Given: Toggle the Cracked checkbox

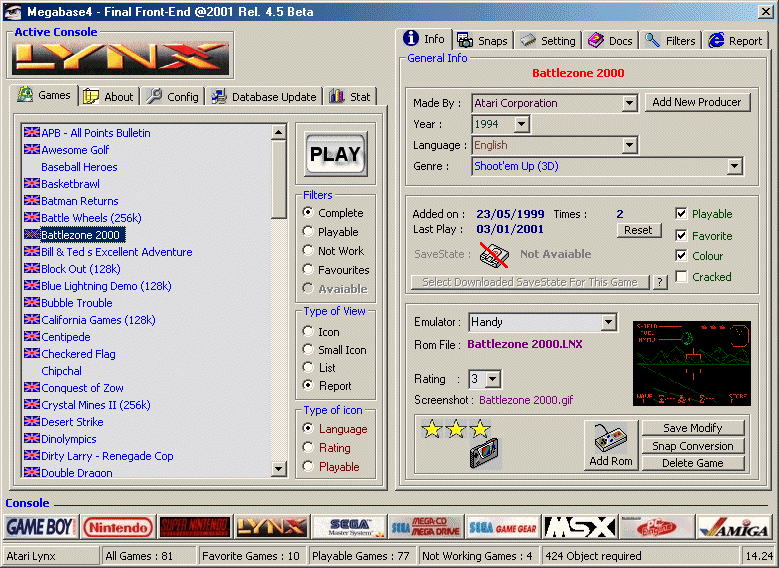Looking at the screenshot, I should [681, 276].
